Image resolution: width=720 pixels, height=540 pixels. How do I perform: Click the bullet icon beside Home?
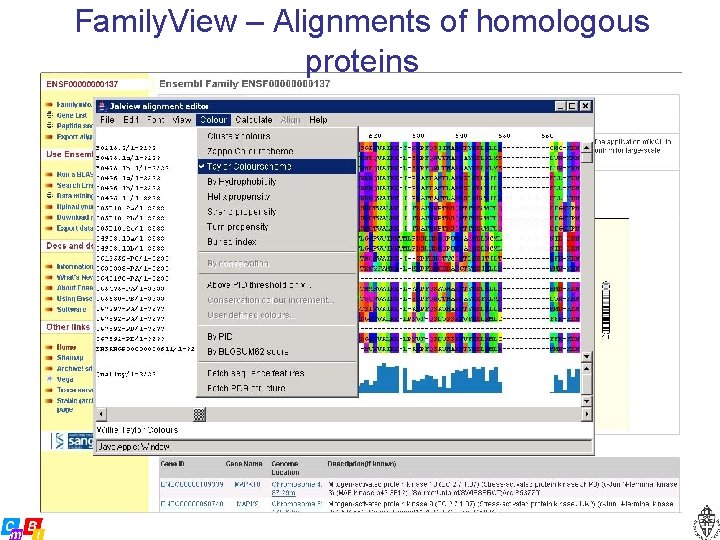pos(50,347)
